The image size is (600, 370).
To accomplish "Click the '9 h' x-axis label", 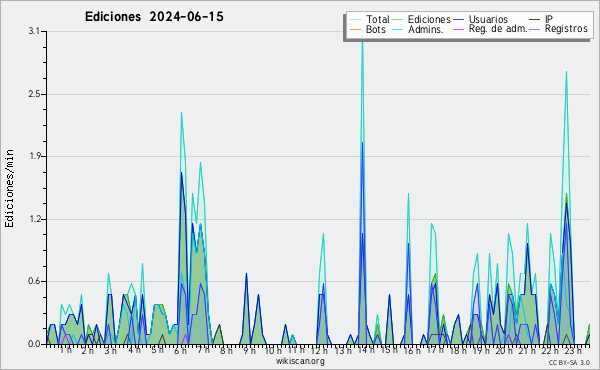I will [249, 351].
